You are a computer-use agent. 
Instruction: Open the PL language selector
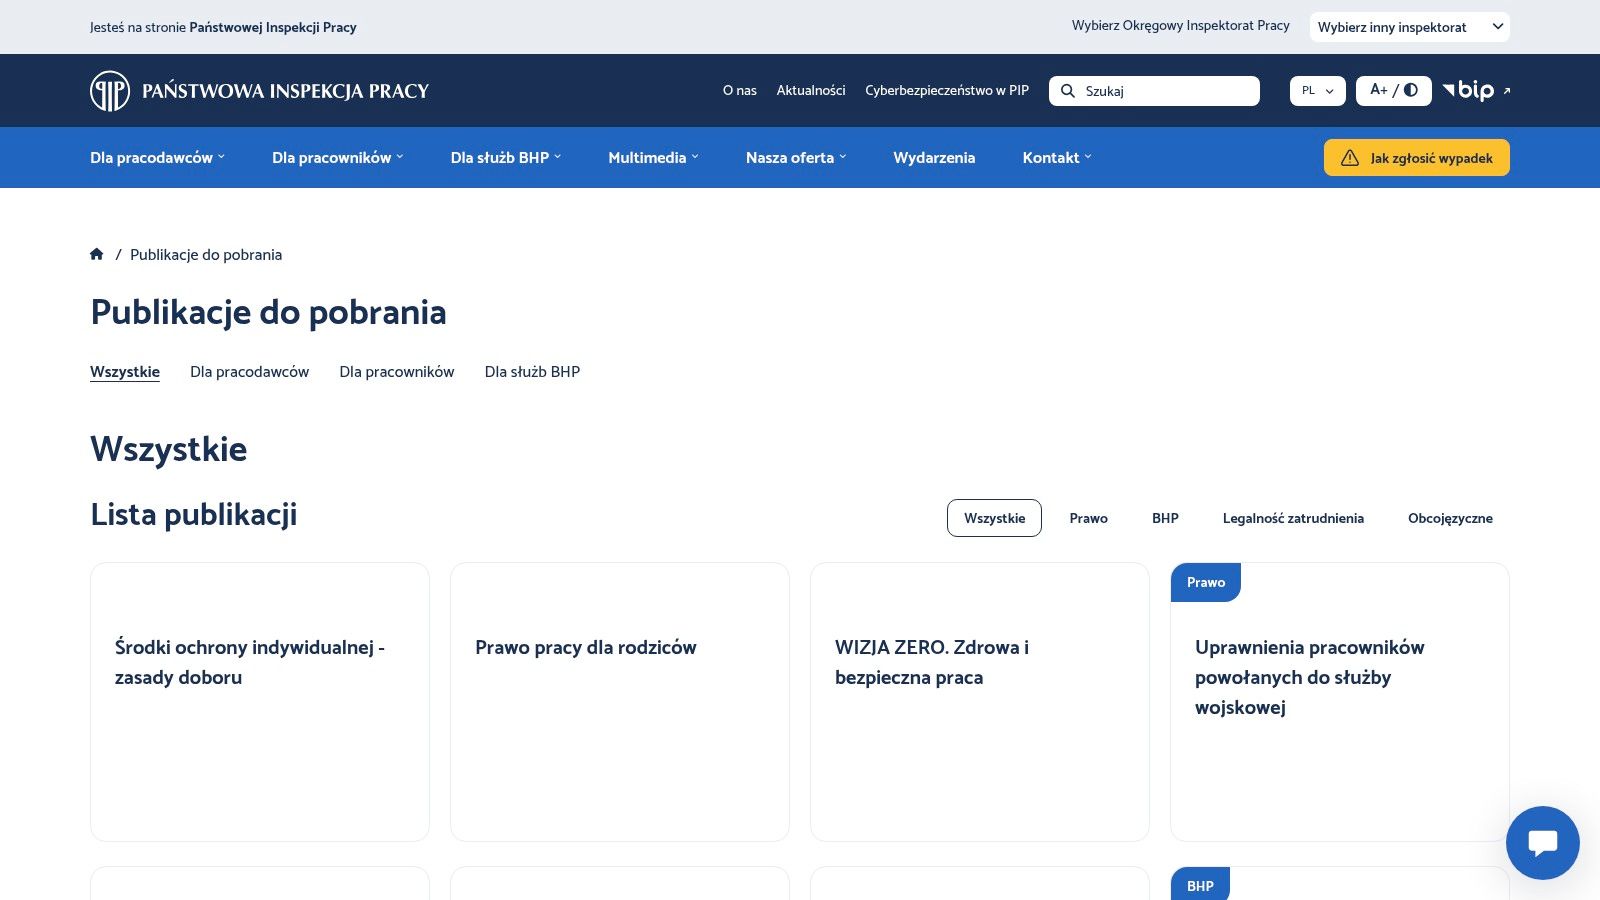coord(1318,91)
